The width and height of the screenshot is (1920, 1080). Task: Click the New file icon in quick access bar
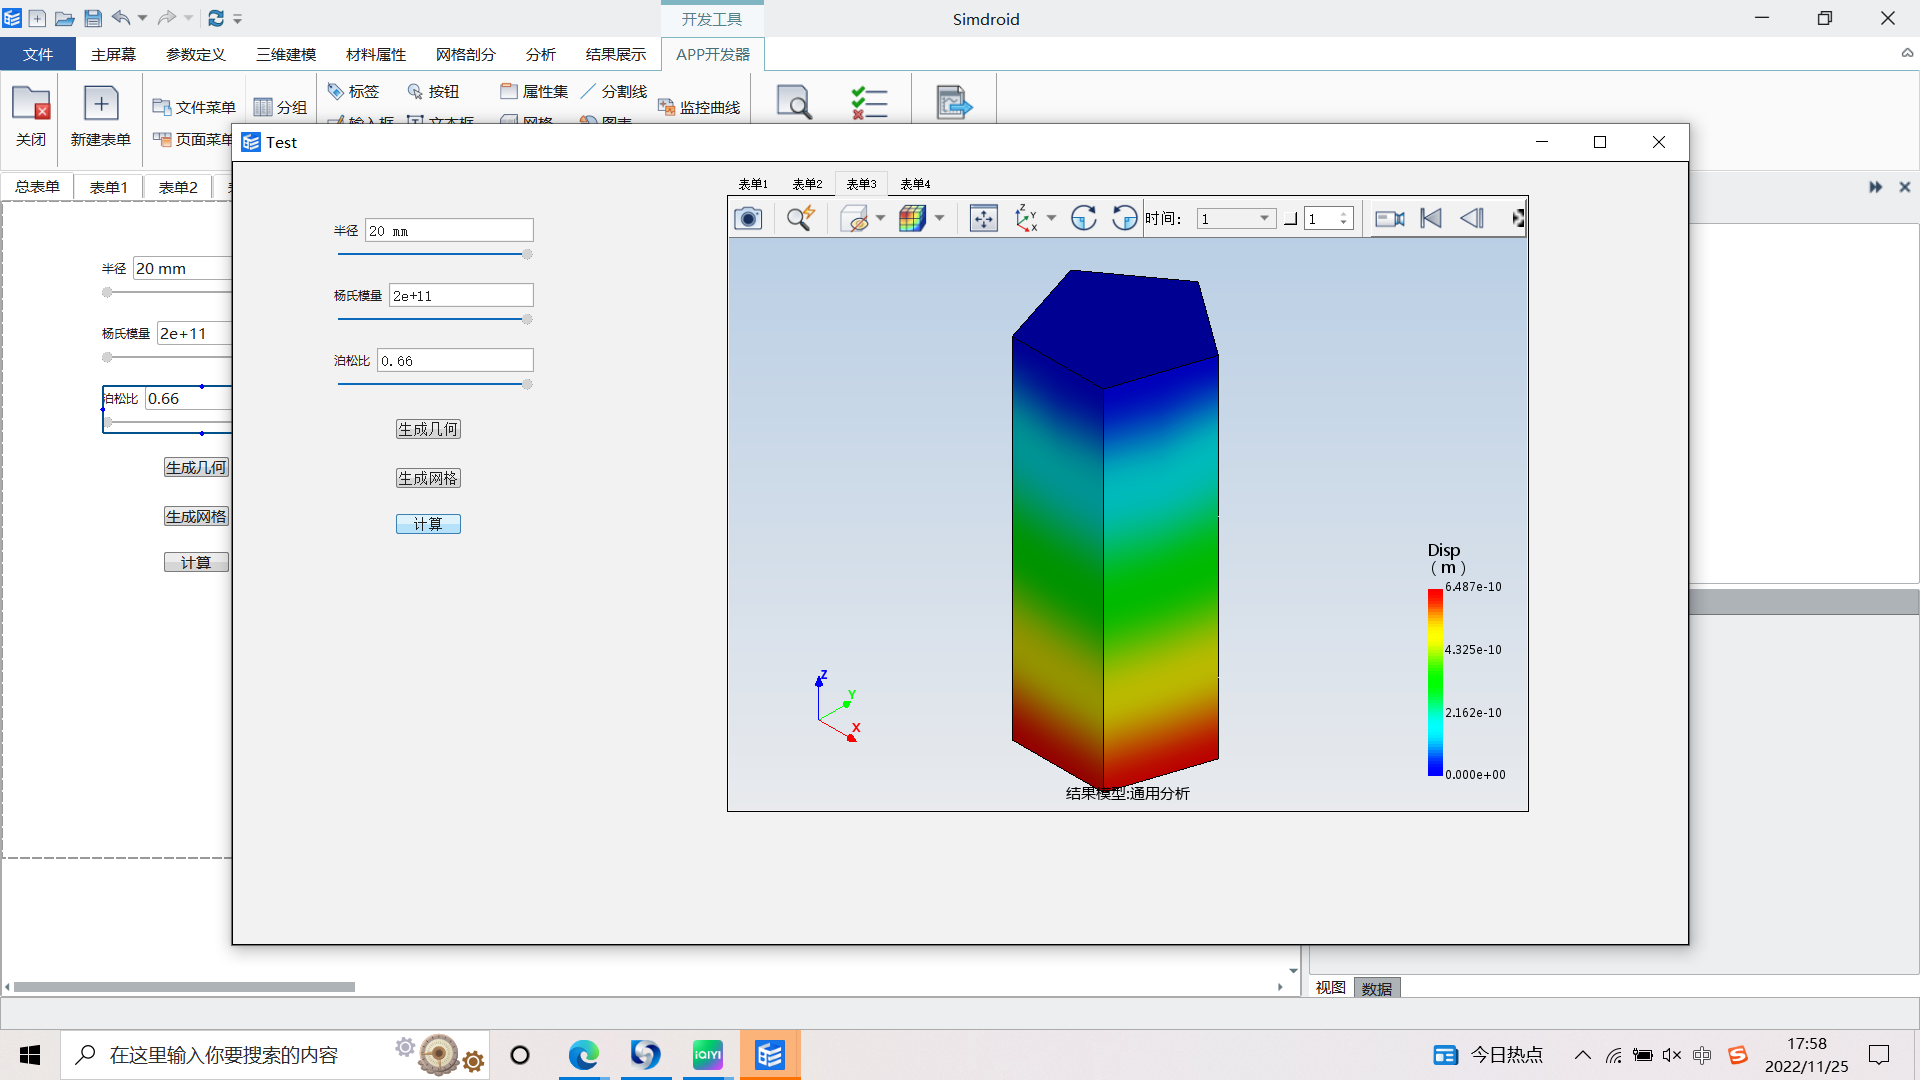pos(37,18)
